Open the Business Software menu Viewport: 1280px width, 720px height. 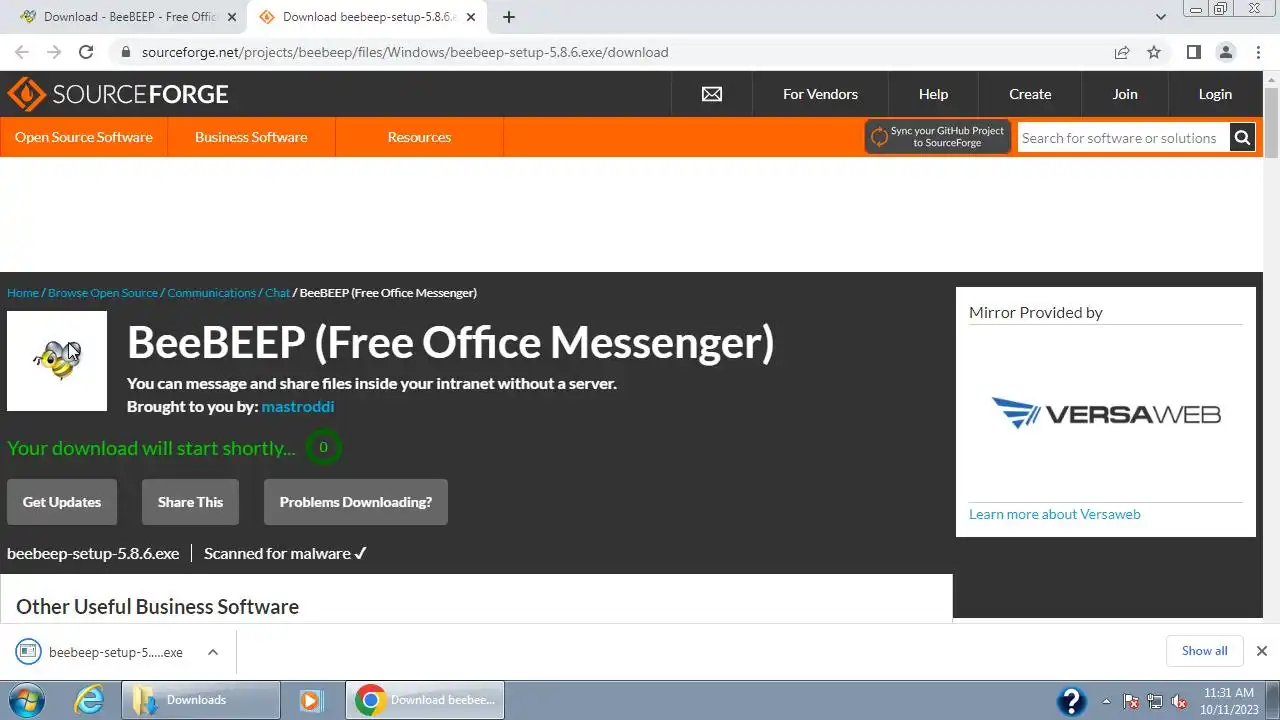(251, 137)
